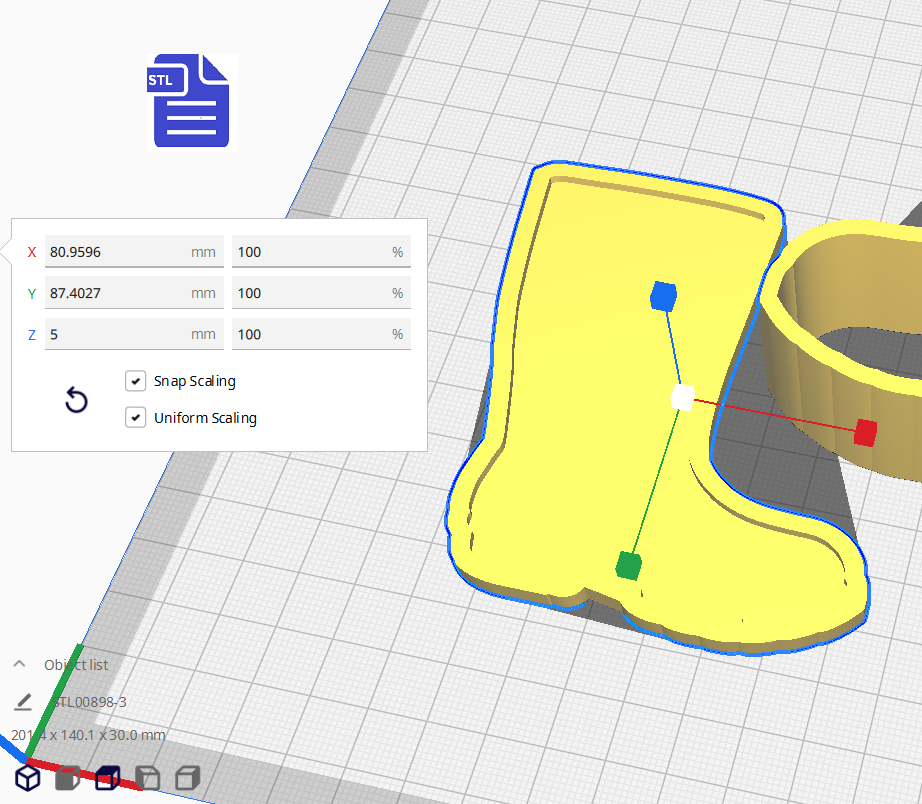
Task: Switch to the Left side view icon
Action: [147, 778]
